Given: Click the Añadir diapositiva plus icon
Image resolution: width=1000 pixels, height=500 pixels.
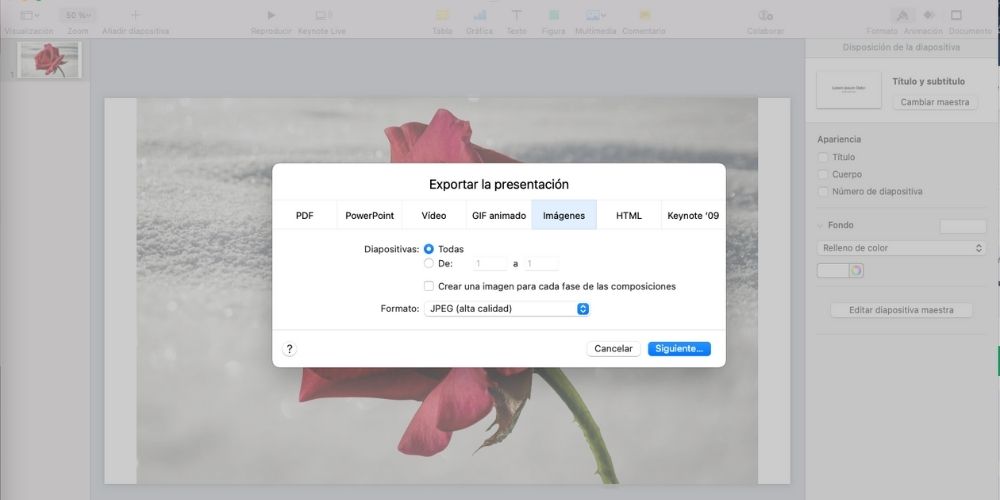Looking at the screenshot, I should click(x=135, y=15).
